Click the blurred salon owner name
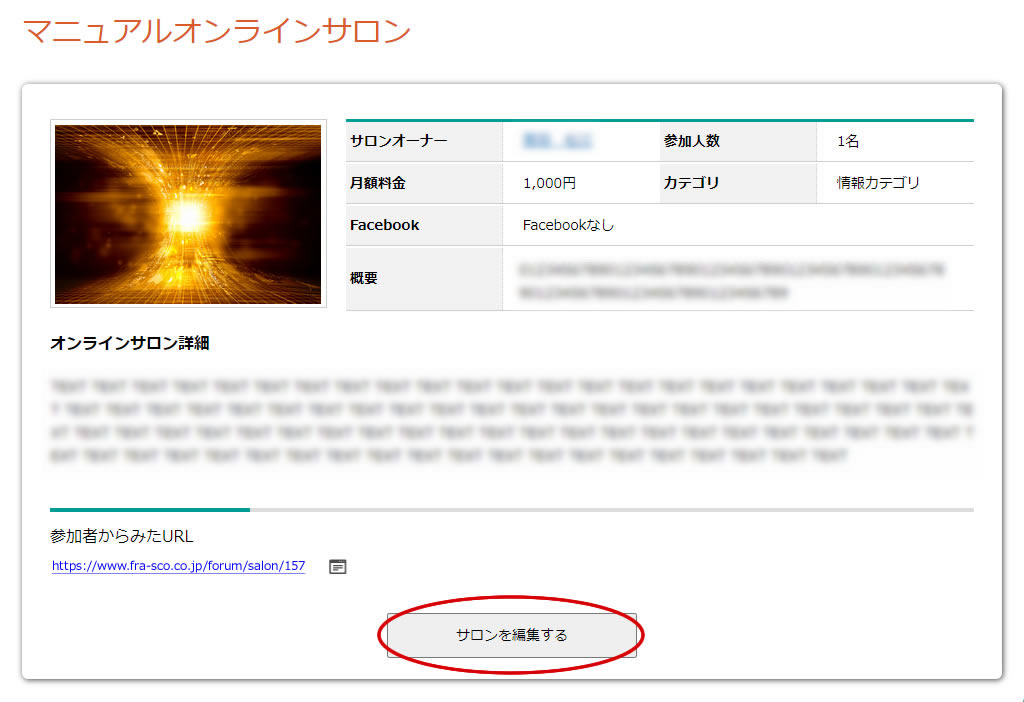 click(557, 141)
